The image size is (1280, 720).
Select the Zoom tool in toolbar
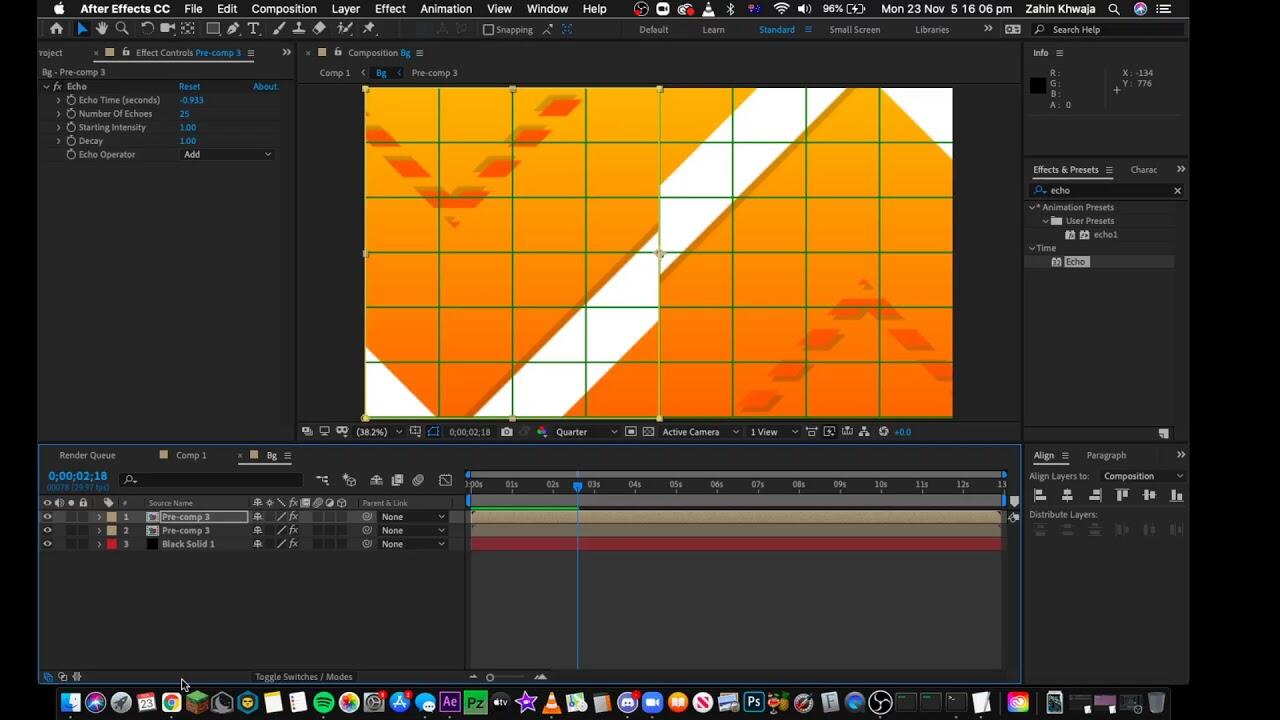pos(122,29)
